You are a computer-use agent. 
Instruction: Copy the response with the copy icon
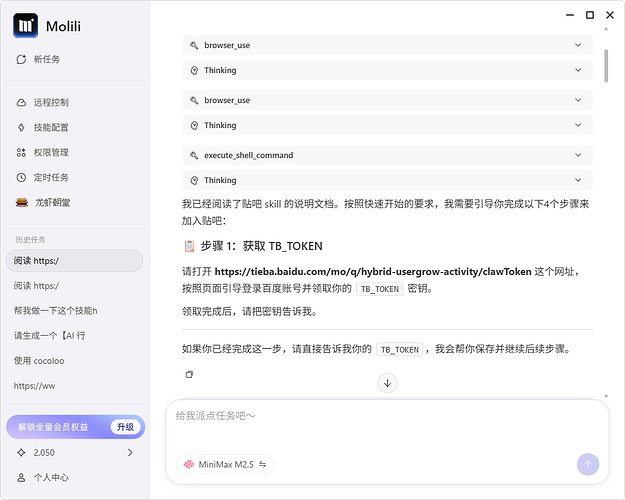189,374
